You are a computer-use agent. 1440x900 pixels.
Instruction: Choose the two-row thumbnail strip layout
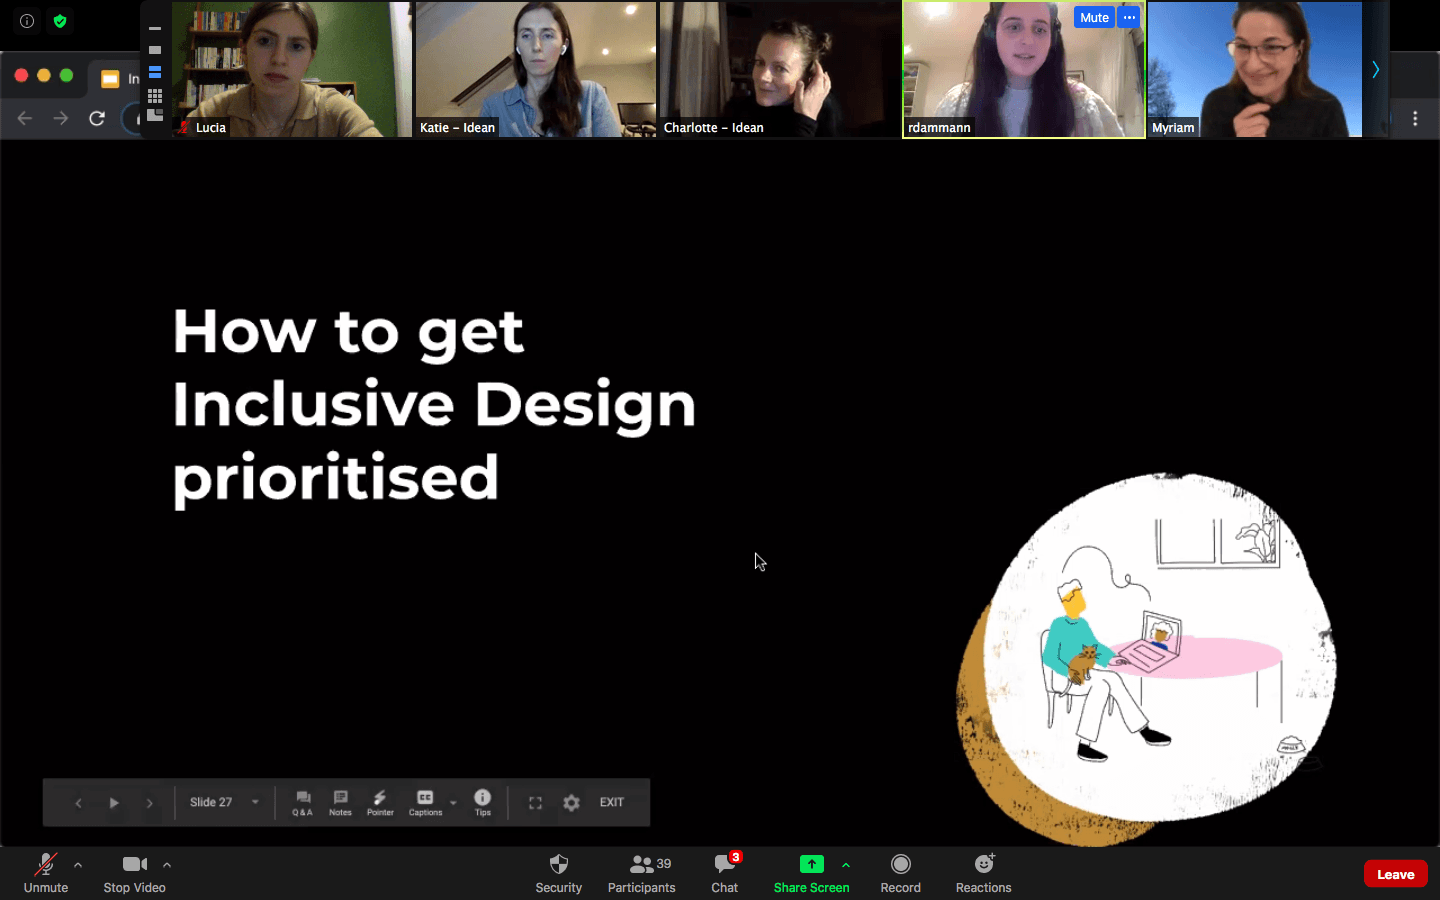pos(155,72)
